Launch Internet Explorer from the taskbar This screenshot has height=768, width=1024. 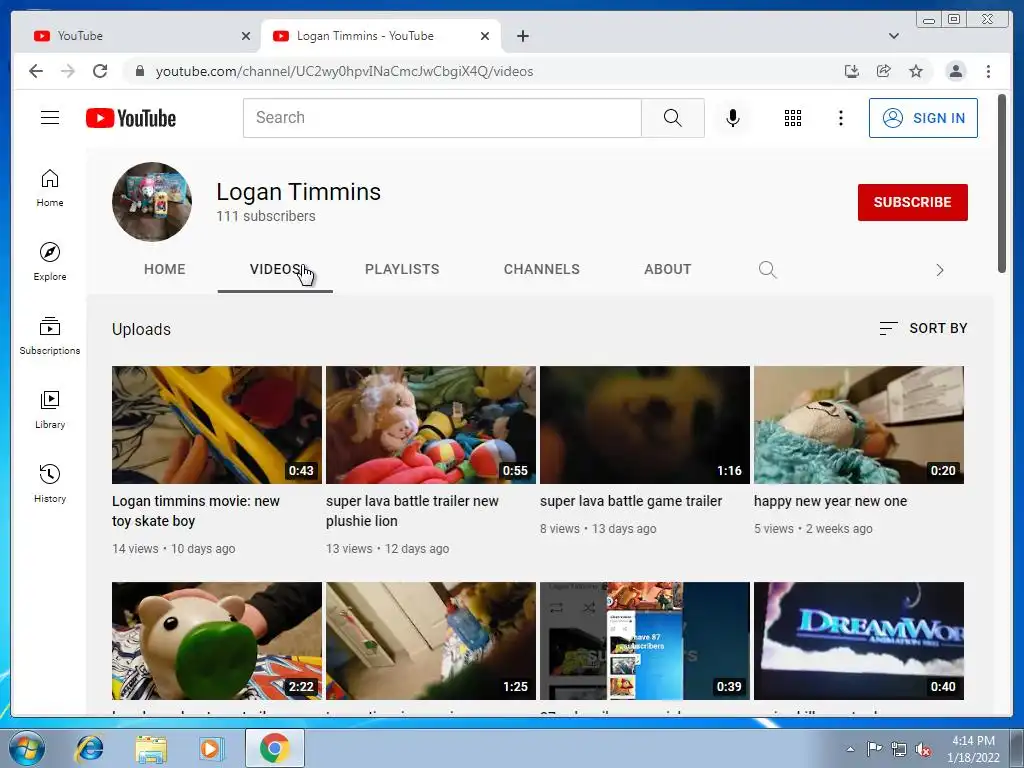click(89, 748)
